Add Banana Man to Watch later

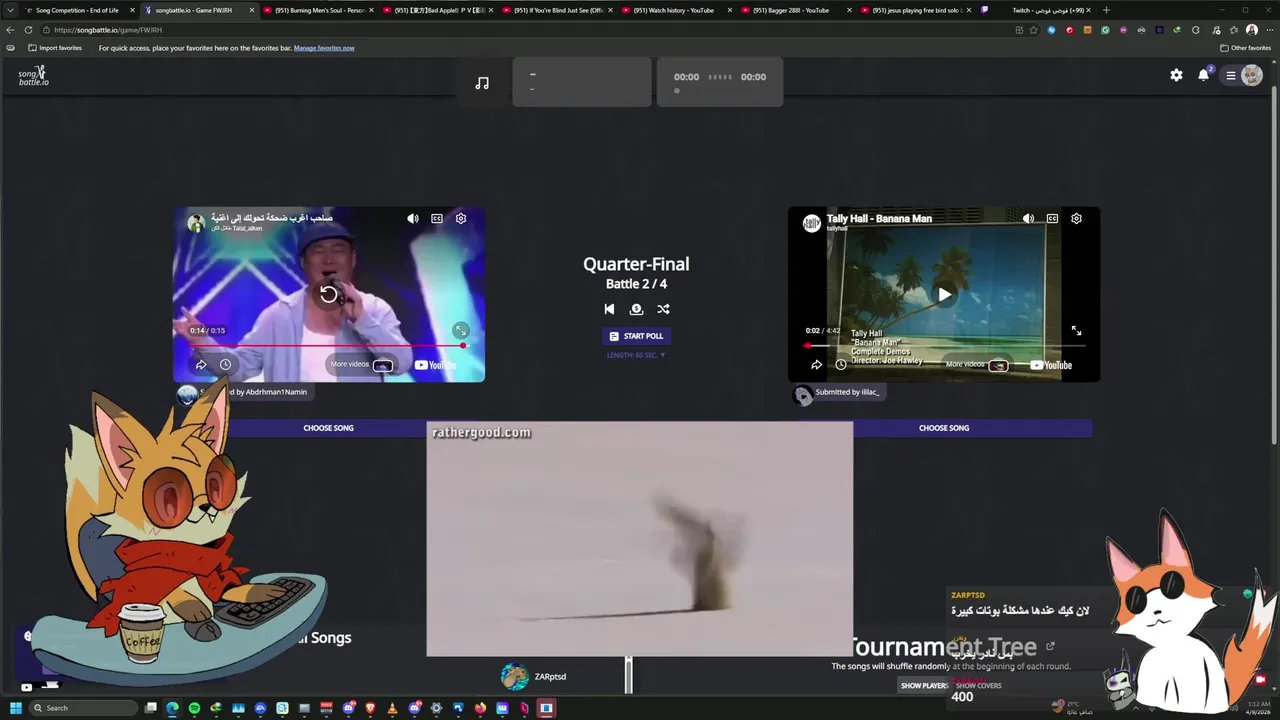point(840,365)
